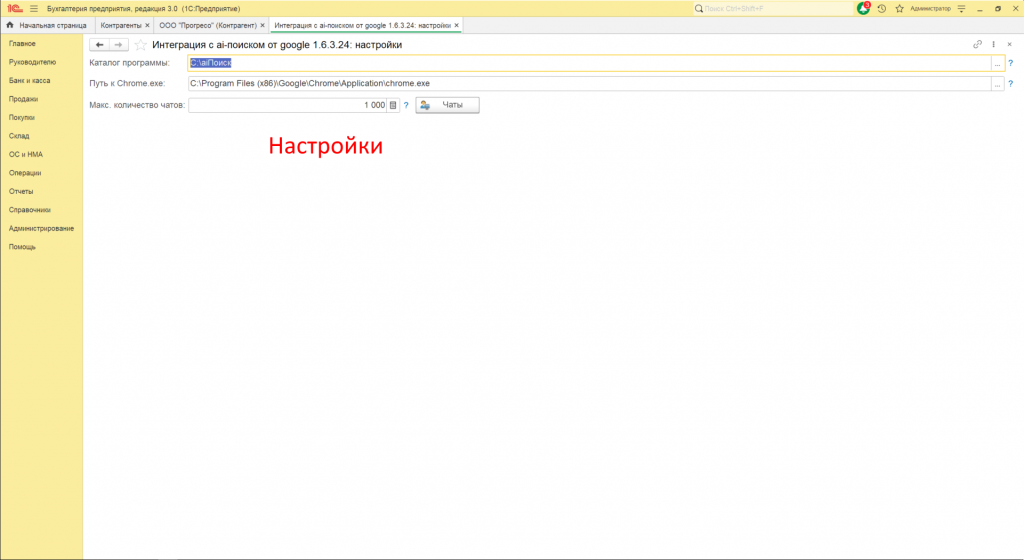
Task: Go back with the left arrow button
Action: pyautogui.click(x=99, y=44)
